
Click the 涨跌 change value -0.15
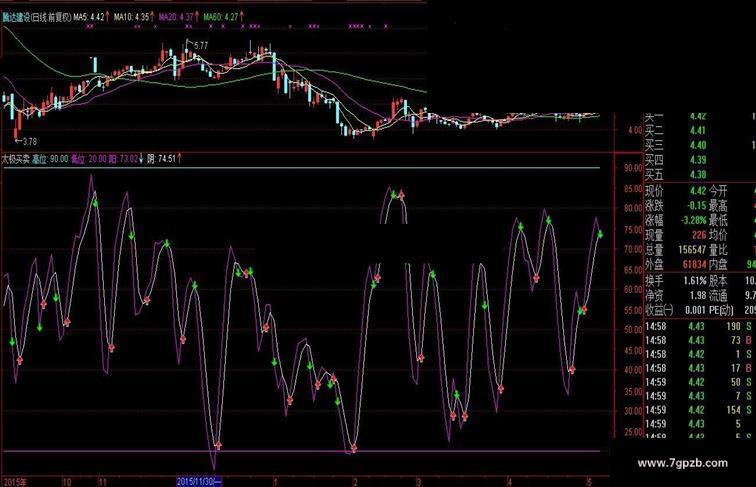coord(697,206)
